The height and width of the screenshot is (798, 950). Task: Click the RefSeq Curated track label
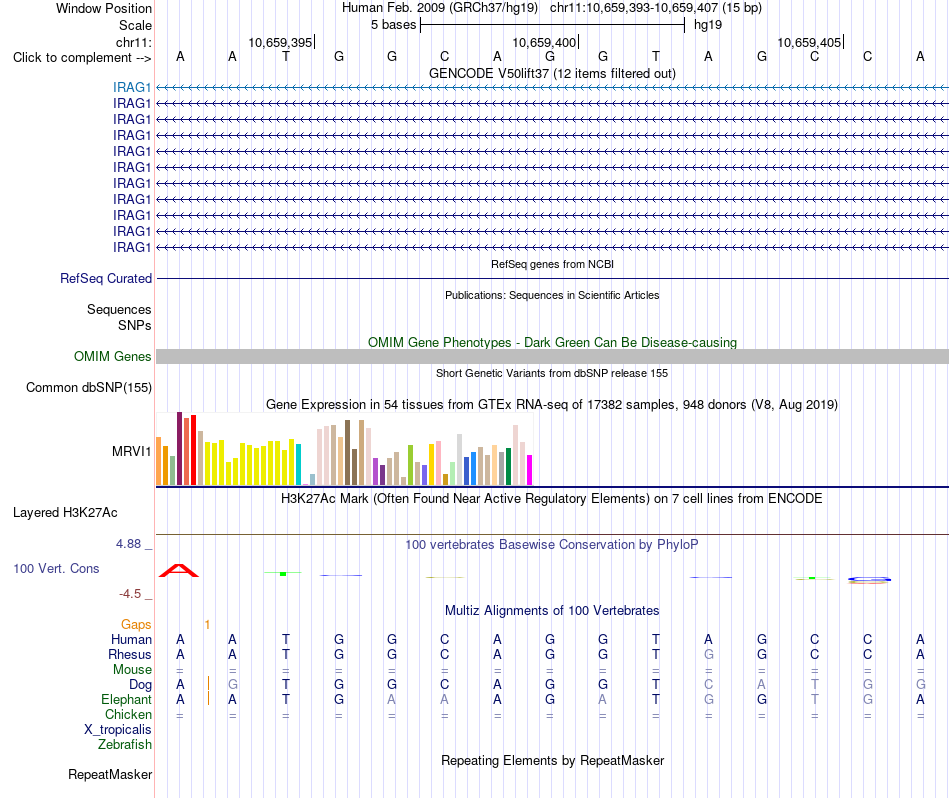click(x=105, y=278)
